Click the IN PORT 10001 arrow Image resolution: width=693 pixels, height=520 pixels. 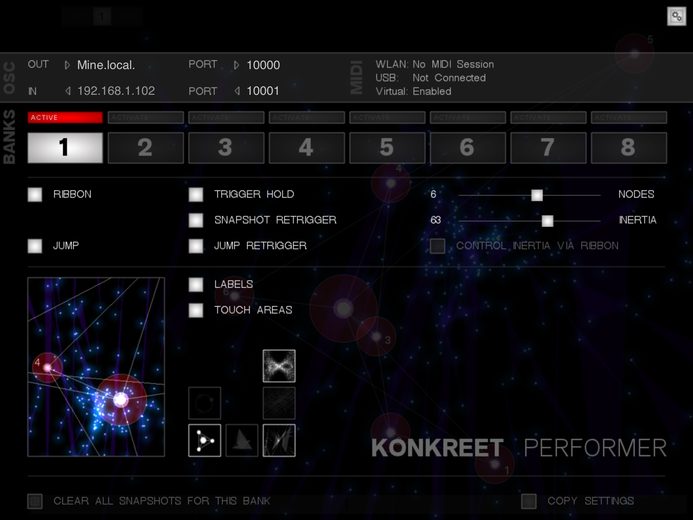(237, 91)
